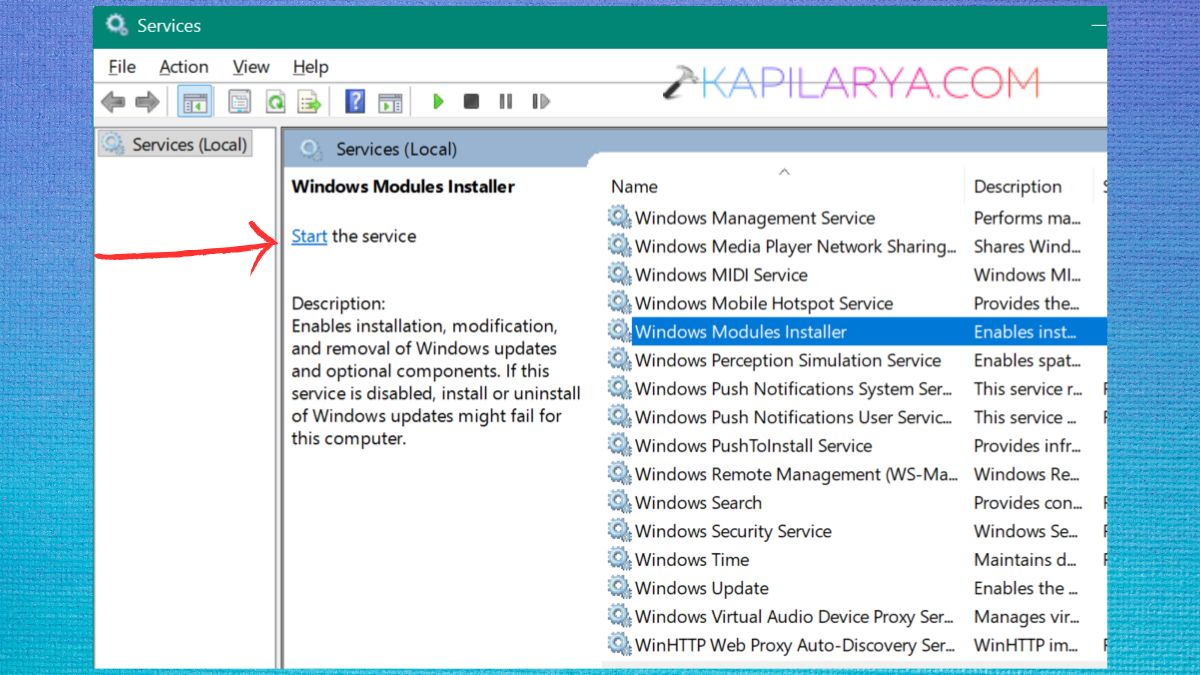Click the gear icon beside Windows Perception Simulation Service

(x=620, y=360)
